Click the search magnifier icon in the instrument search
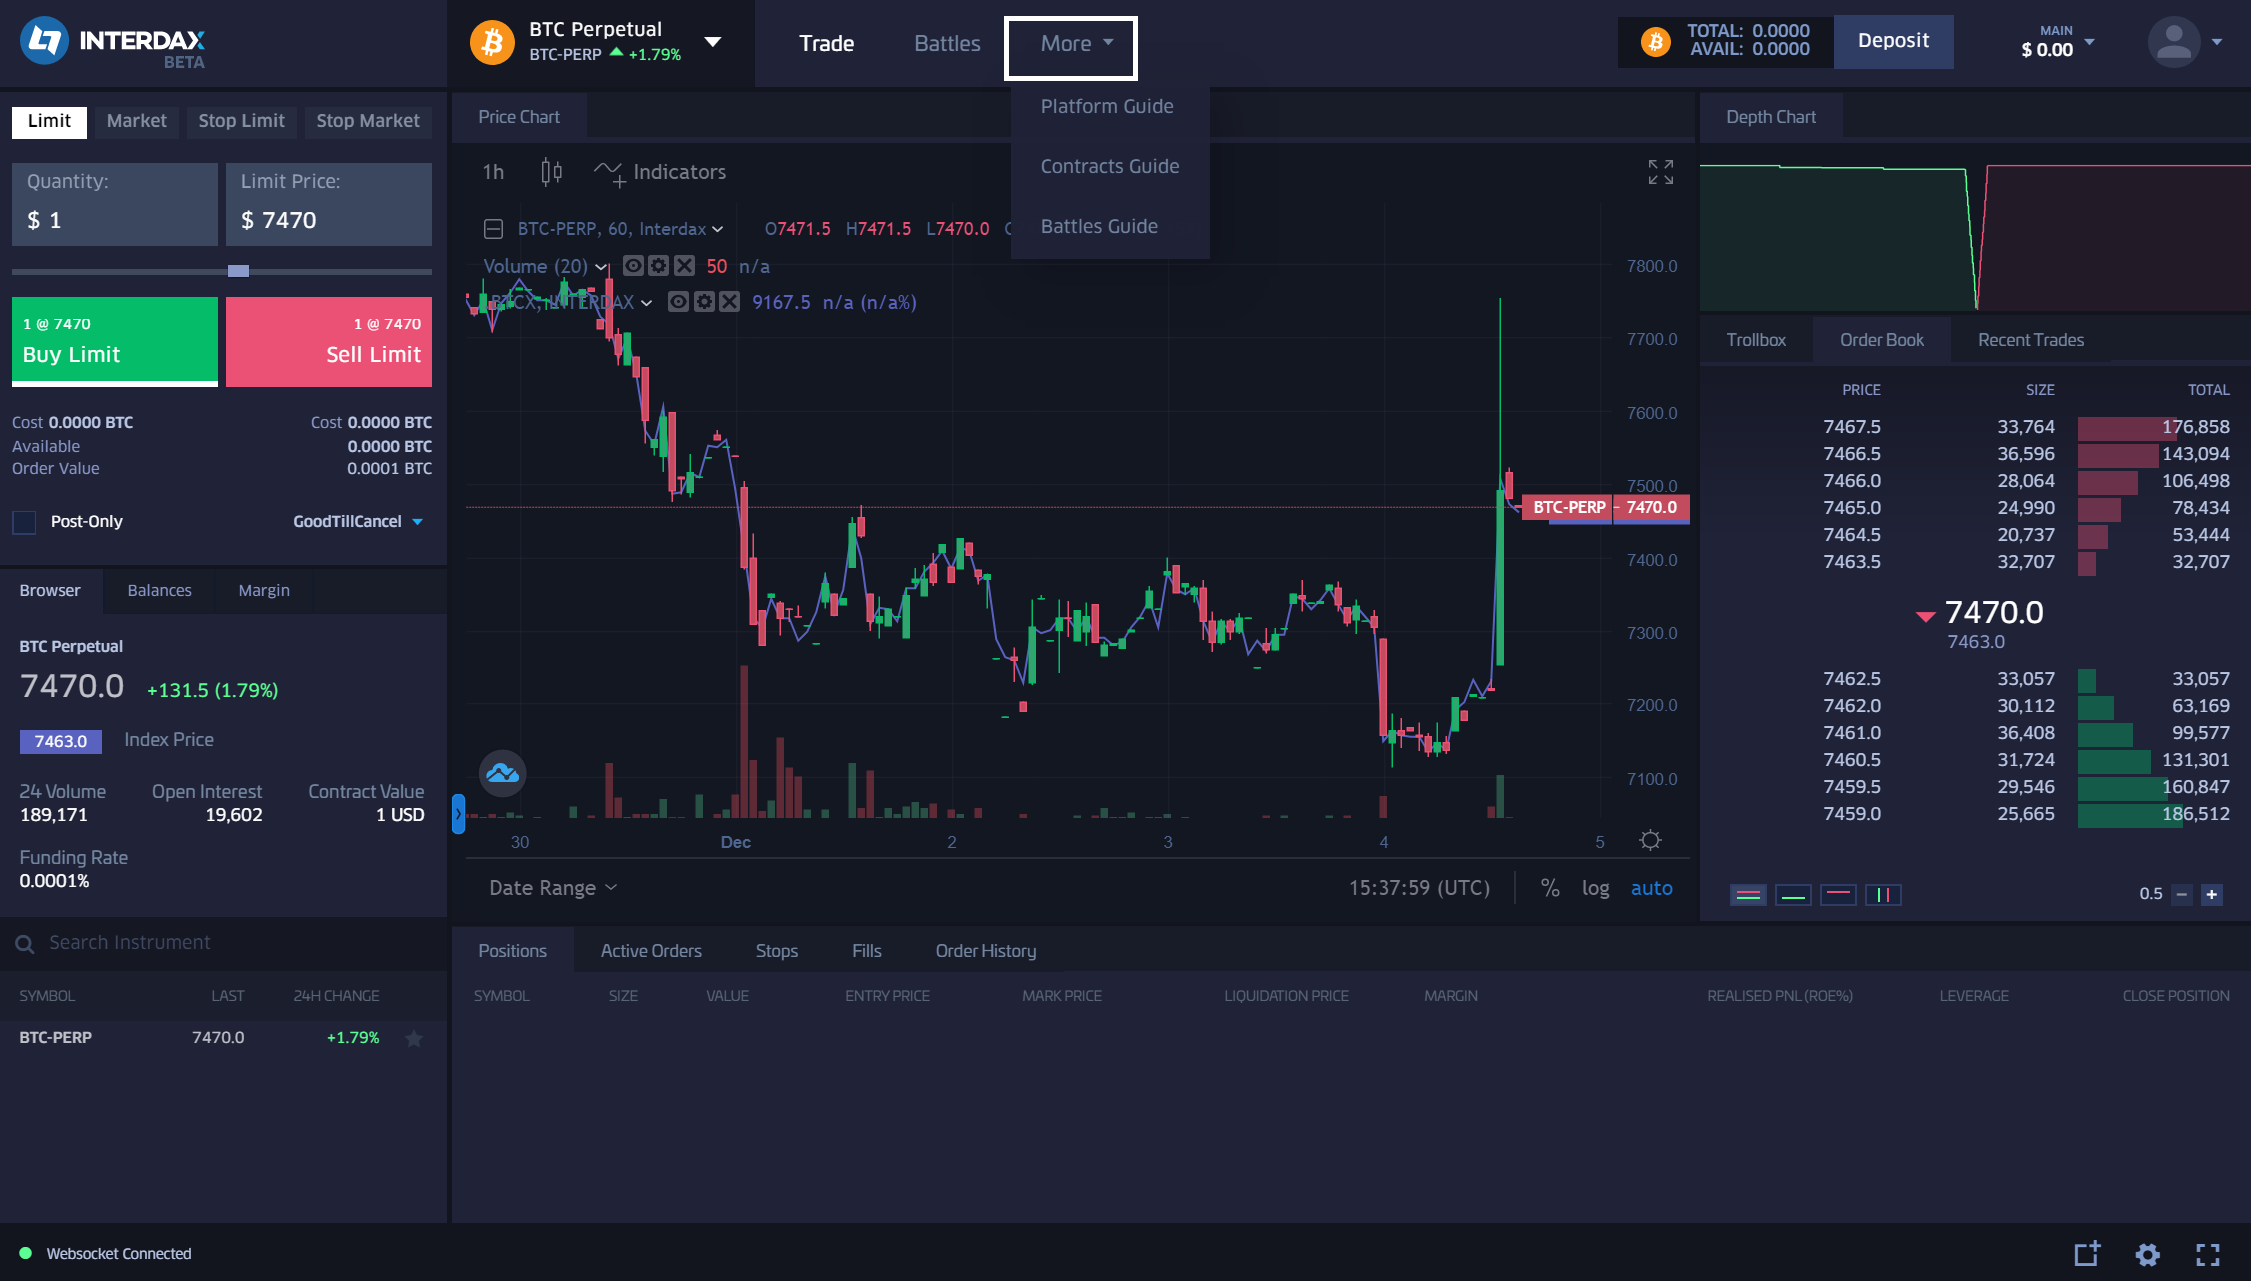The height and width of the screenshot is (1281, 2251). 25,944
